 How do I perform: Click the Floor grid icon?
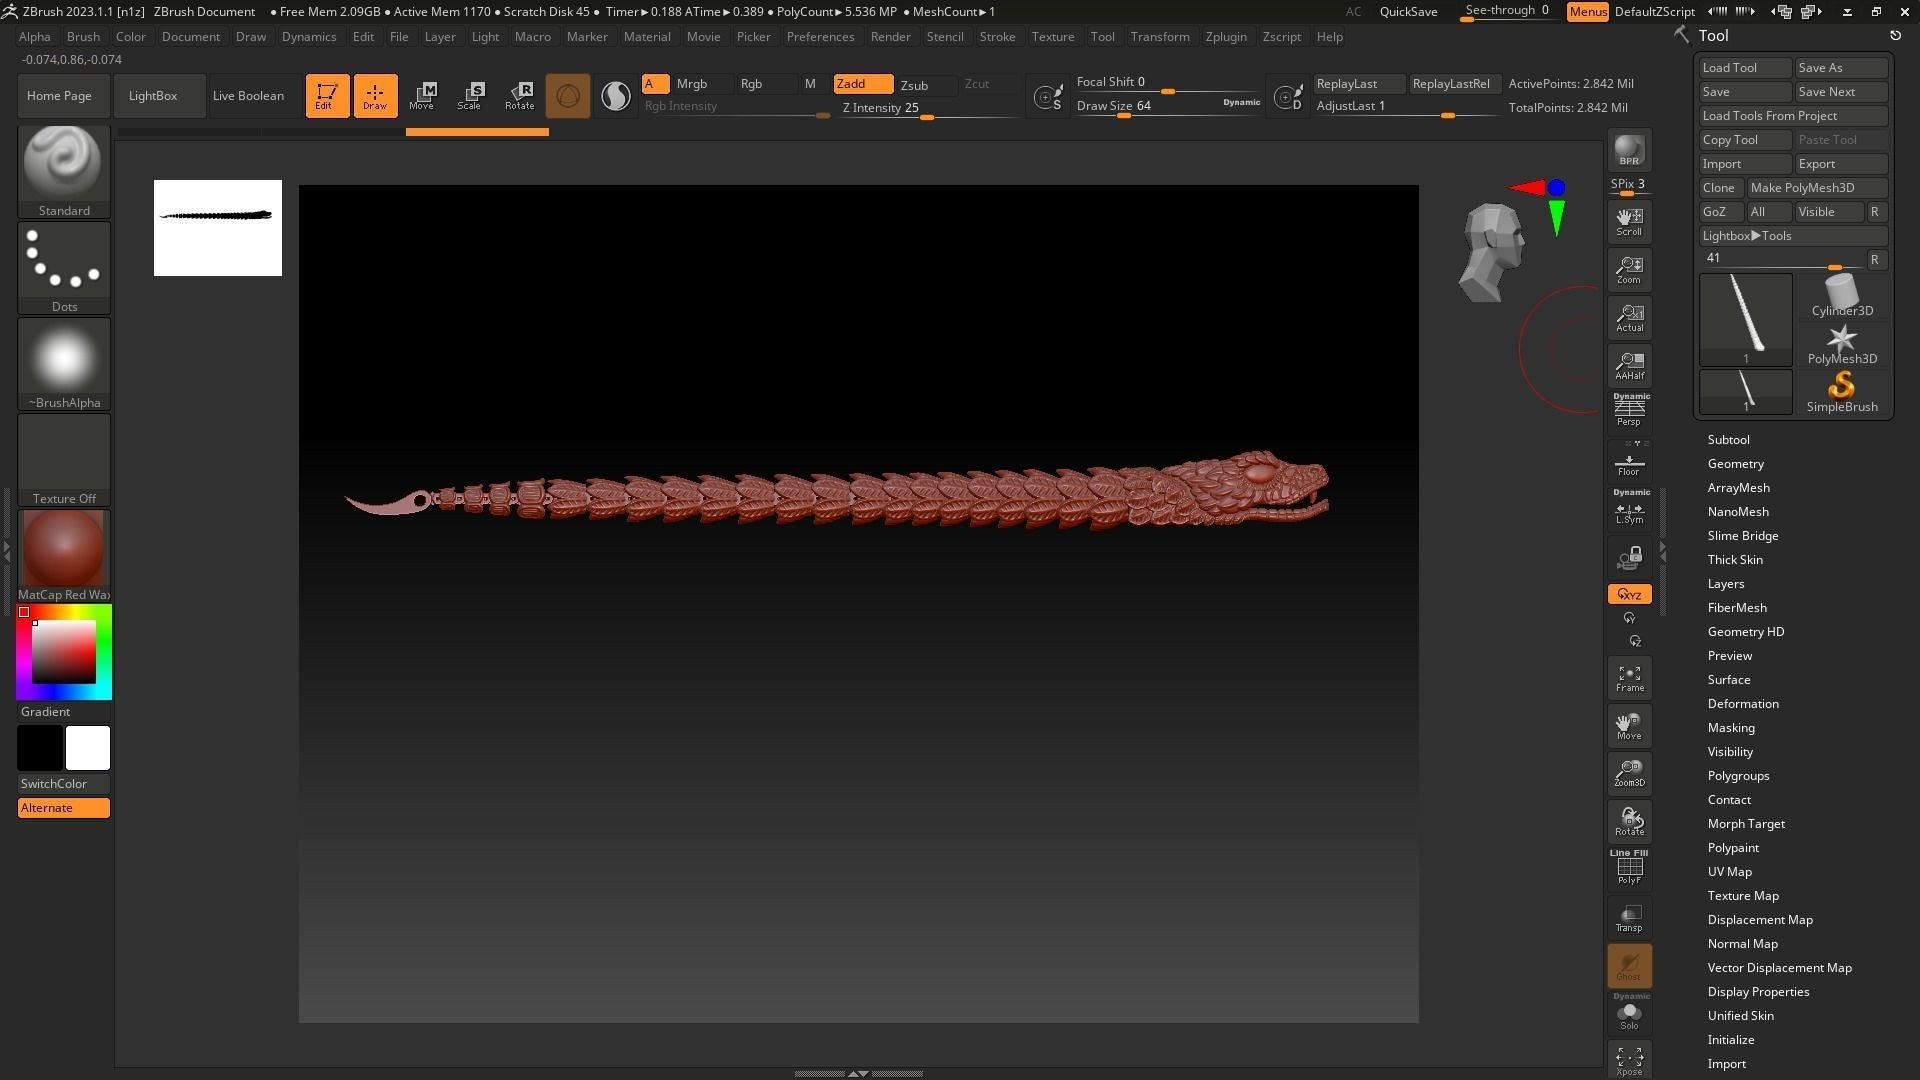1629,462
